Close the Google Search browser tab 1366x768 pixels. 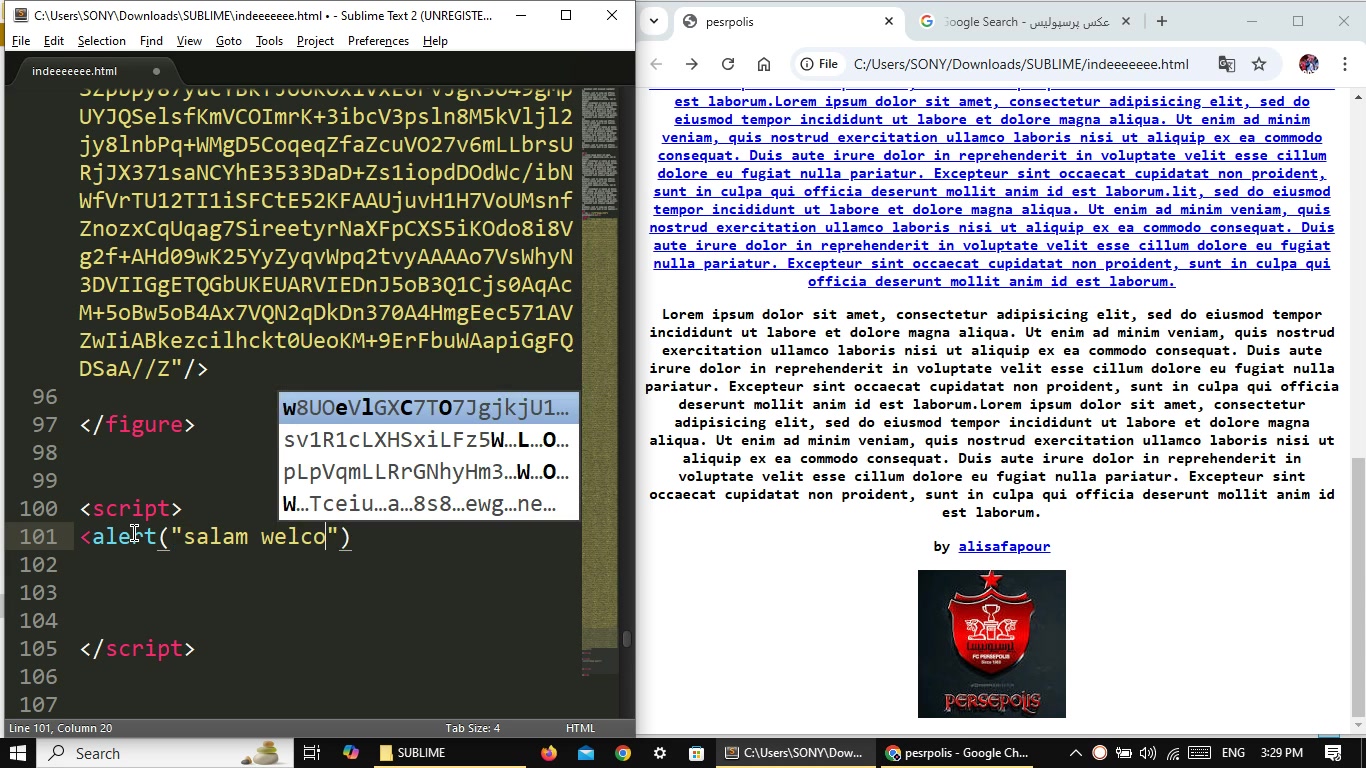[x=1126, y=22]
